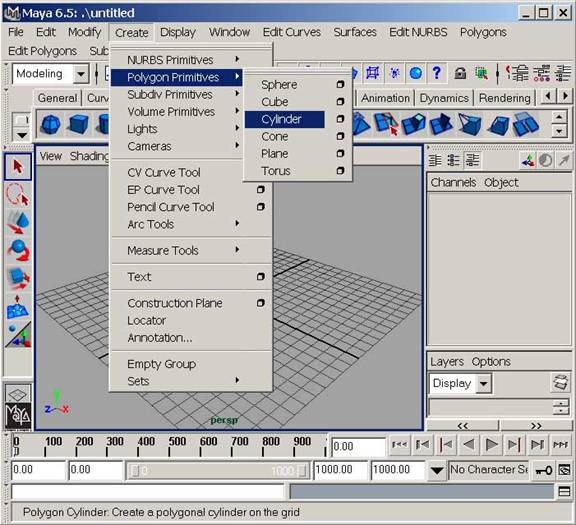Image resolution: width=576 pixels, height=525 pixels.
Task: Click the separated faces shelf icon
Action: 526,125
